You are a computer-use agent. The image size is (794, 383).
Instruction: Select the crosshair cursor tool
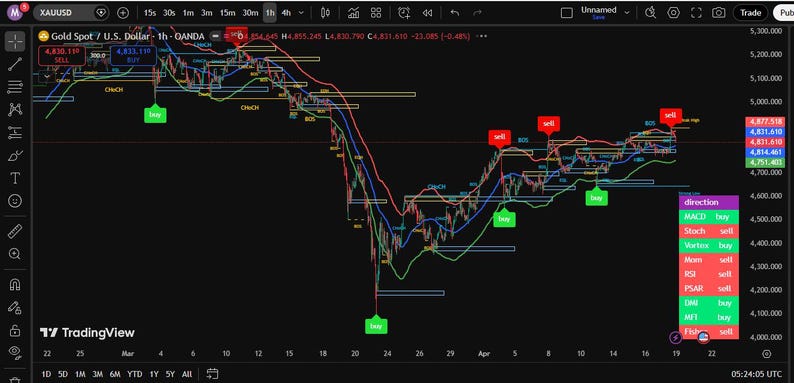pos(15,42)
